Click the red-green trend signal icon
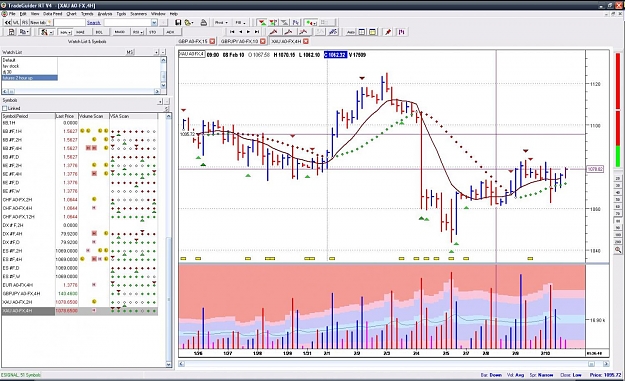Viewport: 625px width, 381px height. (x=262, y=23)
